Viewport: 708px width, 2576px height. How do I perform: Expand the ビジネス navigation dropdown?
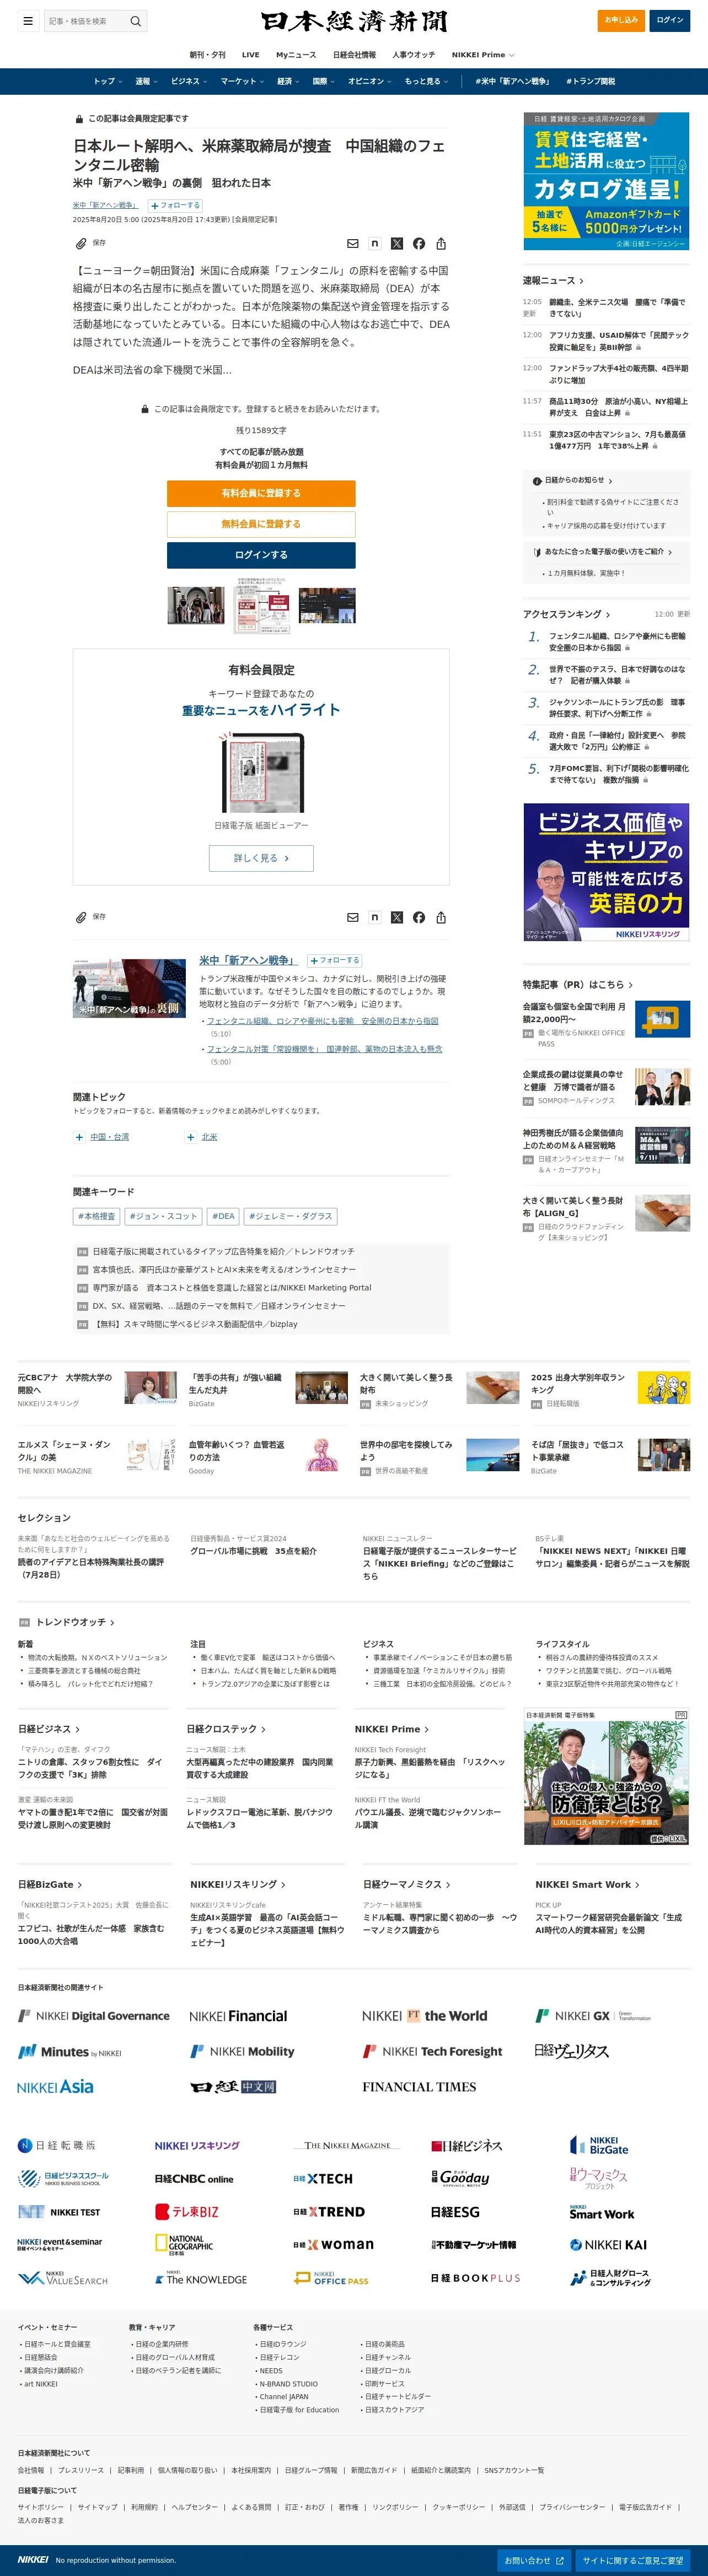[189, 81]
